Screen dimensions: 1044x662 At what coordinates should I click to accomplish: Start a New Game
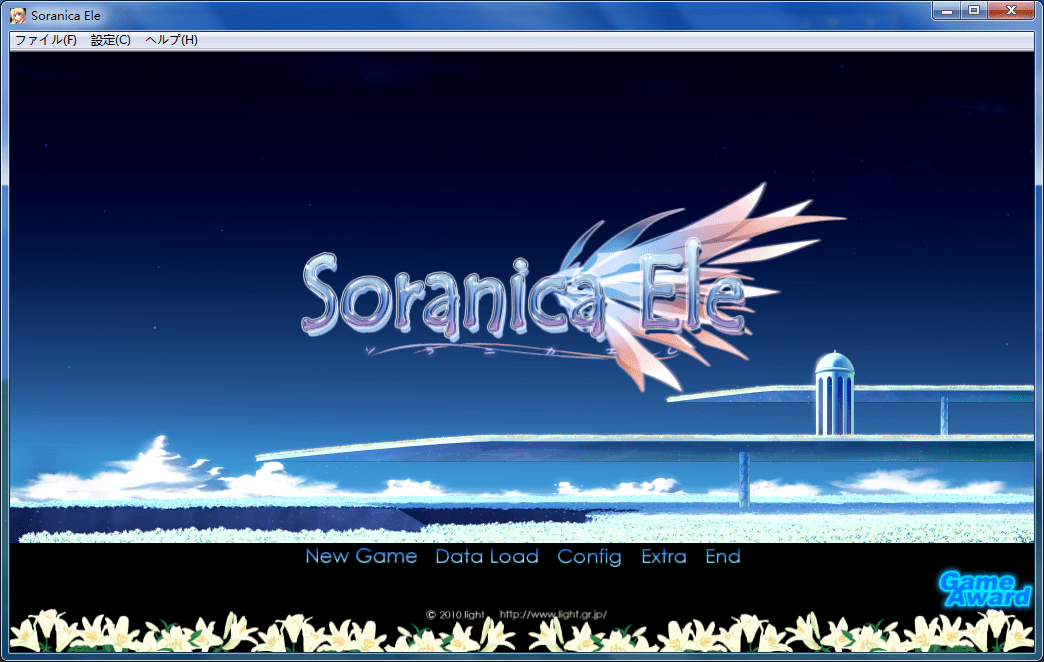click(361, 557)
